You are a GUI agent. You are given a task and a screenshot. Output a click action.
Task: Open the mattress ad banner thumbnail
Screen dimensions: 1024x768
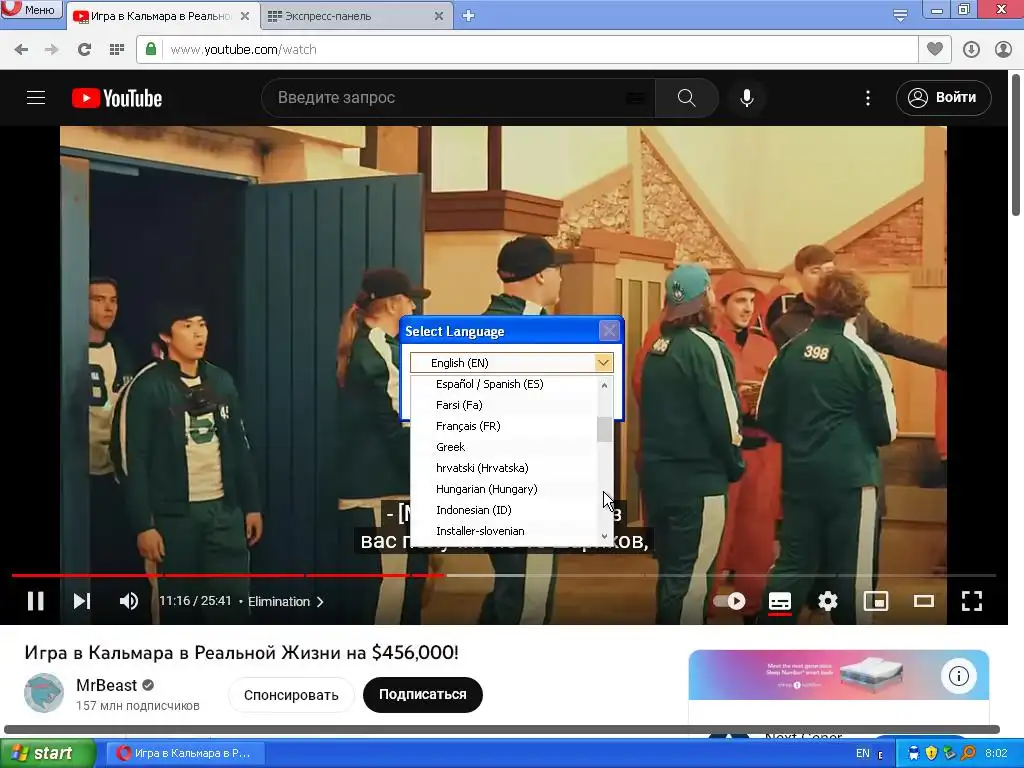pos(839,675)
